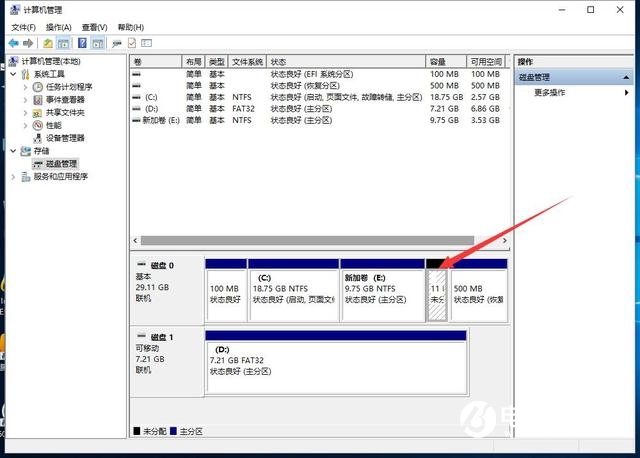The height and width of the screenshot is (458, 640).
Task: Open the 查看(V) menu
Action: coord(95,27)
